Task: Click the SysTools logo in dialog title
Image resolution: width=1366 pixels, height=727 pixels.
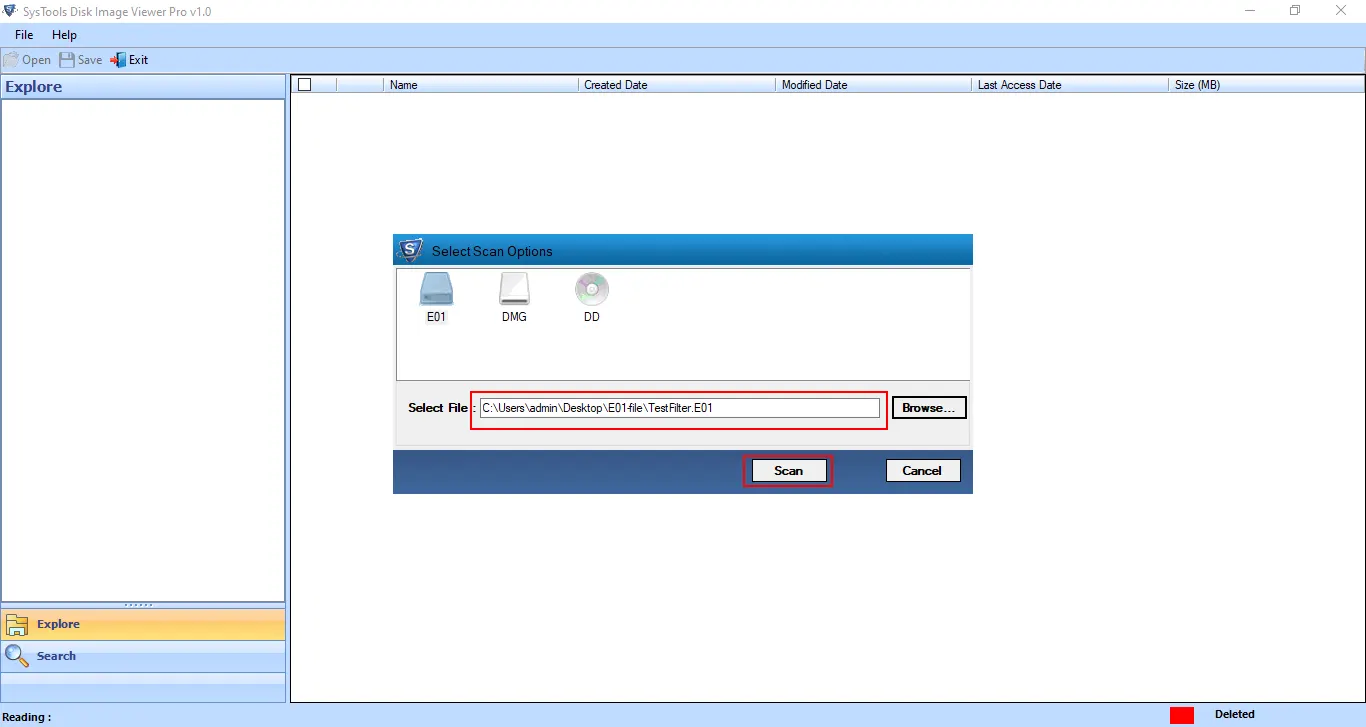Action: pos(410,250)
